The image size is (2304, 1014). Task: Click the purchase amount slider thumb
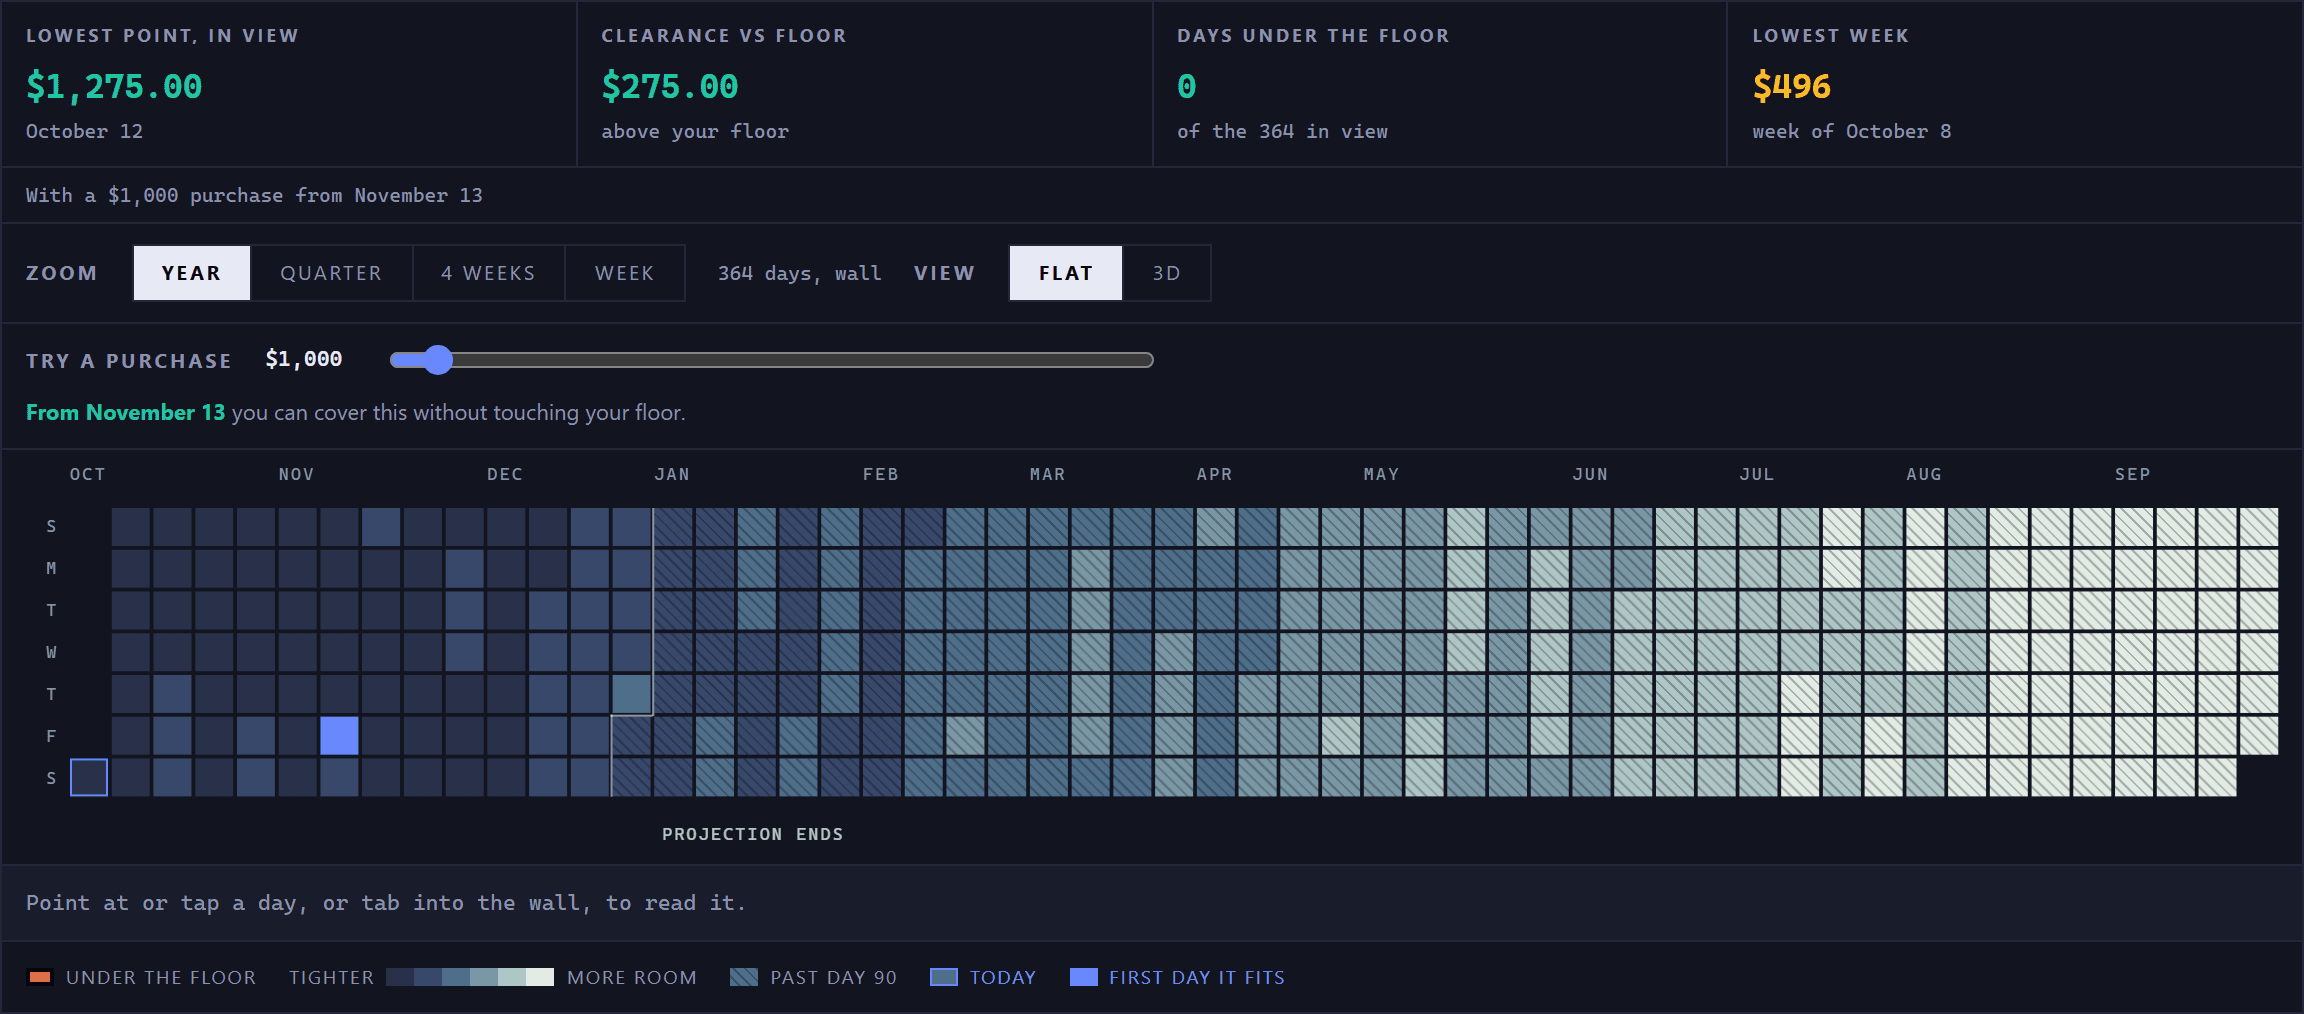point(437,360)
